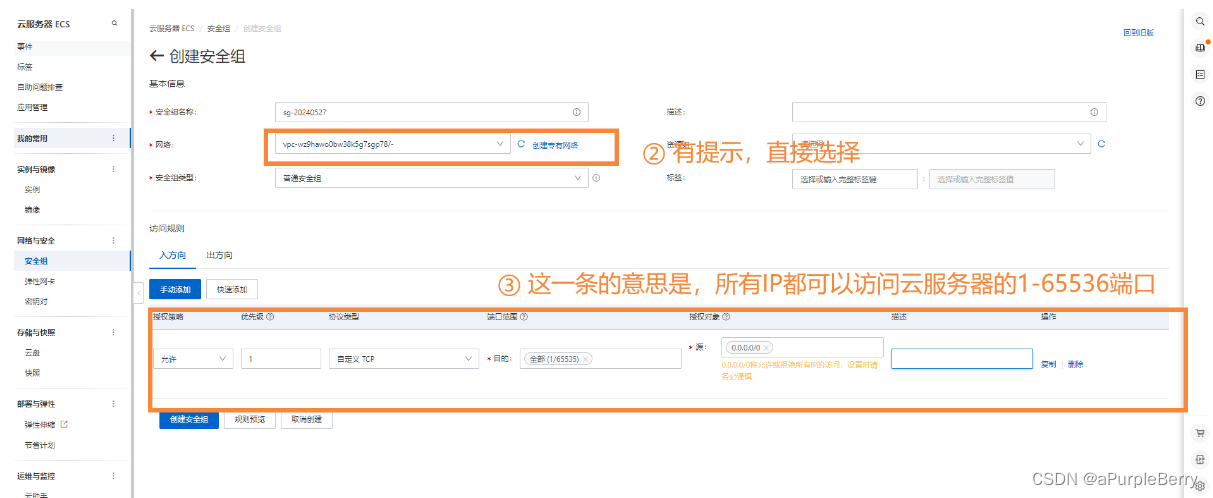Open the 实例与镜像 more-options dots
1213x498 pixels.
113,169
